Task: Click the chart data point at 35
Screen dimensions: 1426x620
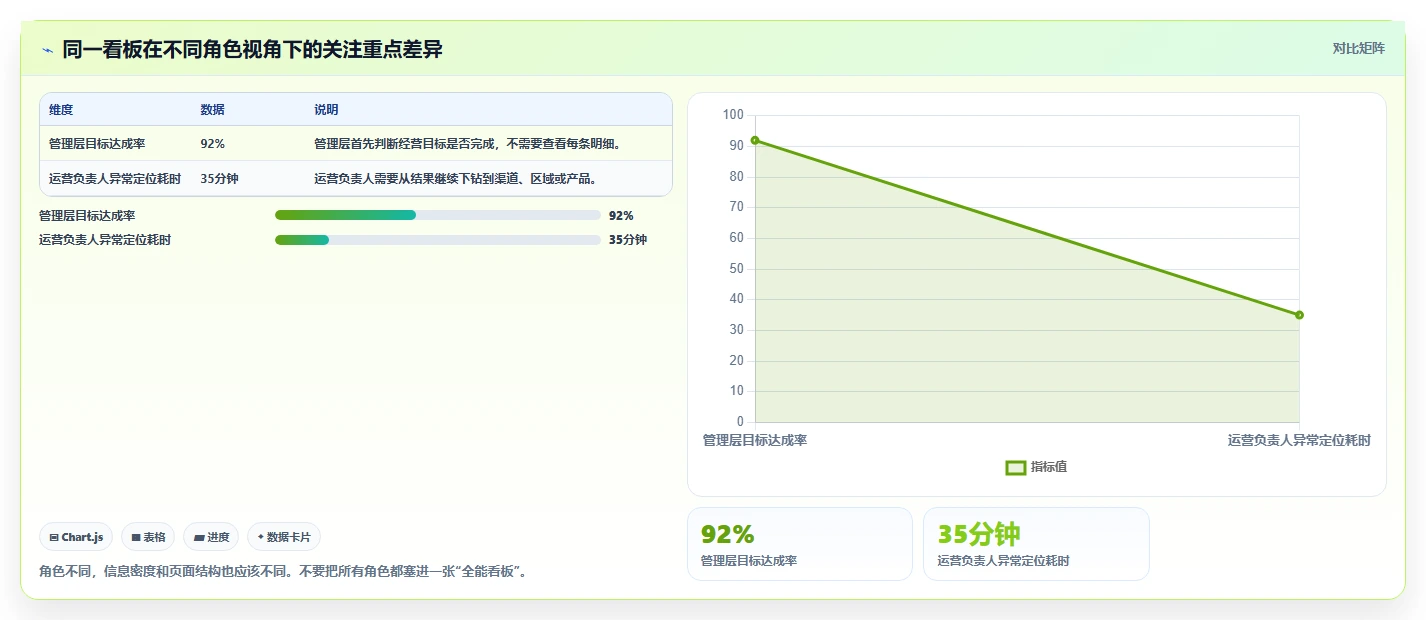Action: (1299, 315)
